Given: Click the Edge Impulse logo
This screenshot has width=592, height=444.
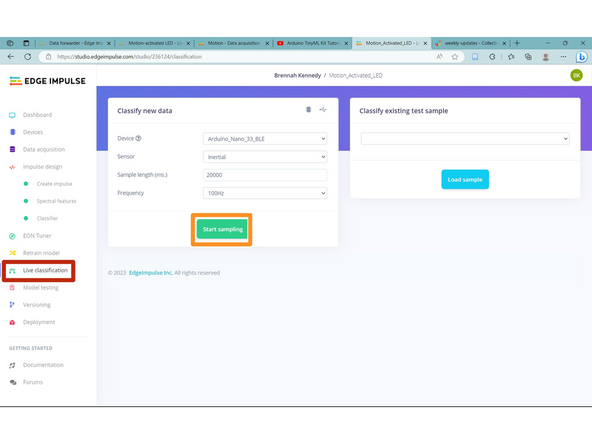Looking at the screenshot, I should 48,81.
